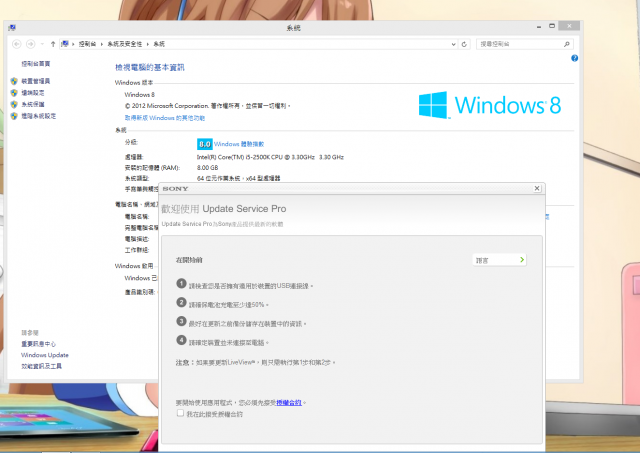Click the magnifier search icon

[567, 44]
